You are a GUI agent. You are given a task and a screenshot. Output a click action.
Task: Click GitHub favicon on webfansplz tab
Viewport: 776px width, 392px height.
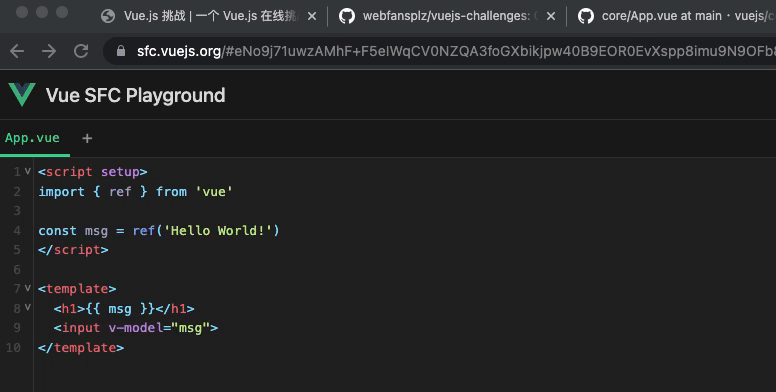tap(347, 16)
